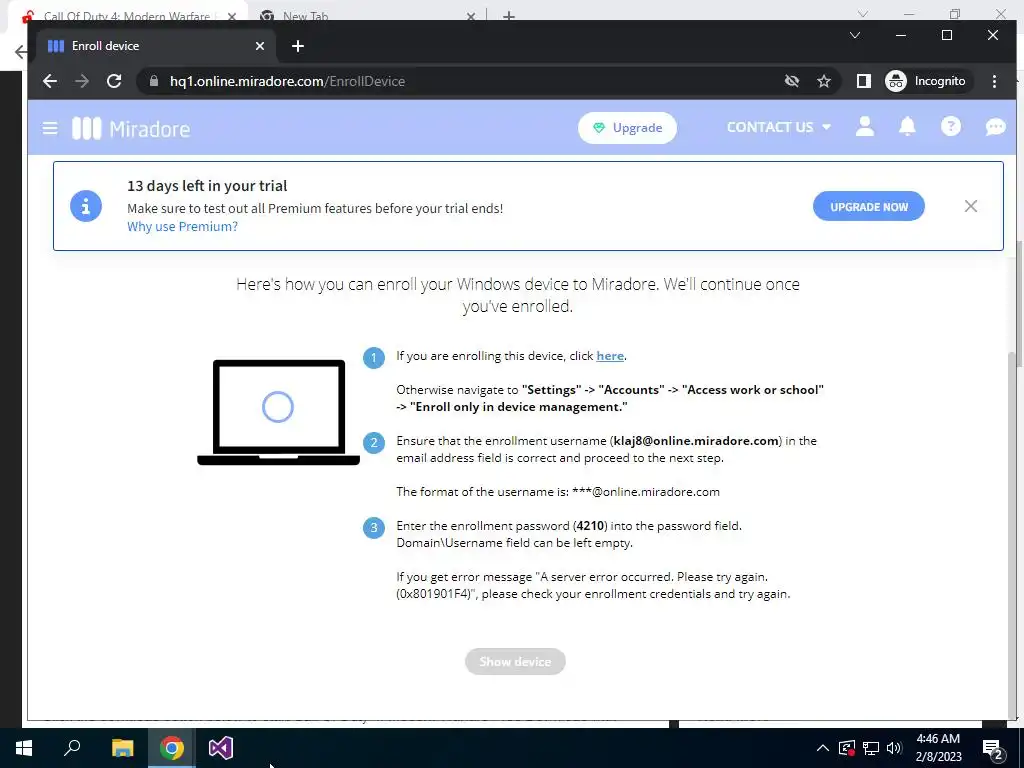
Task: Select the Enroll device tab
Action: pyautogui.click(x=153, y=46)
